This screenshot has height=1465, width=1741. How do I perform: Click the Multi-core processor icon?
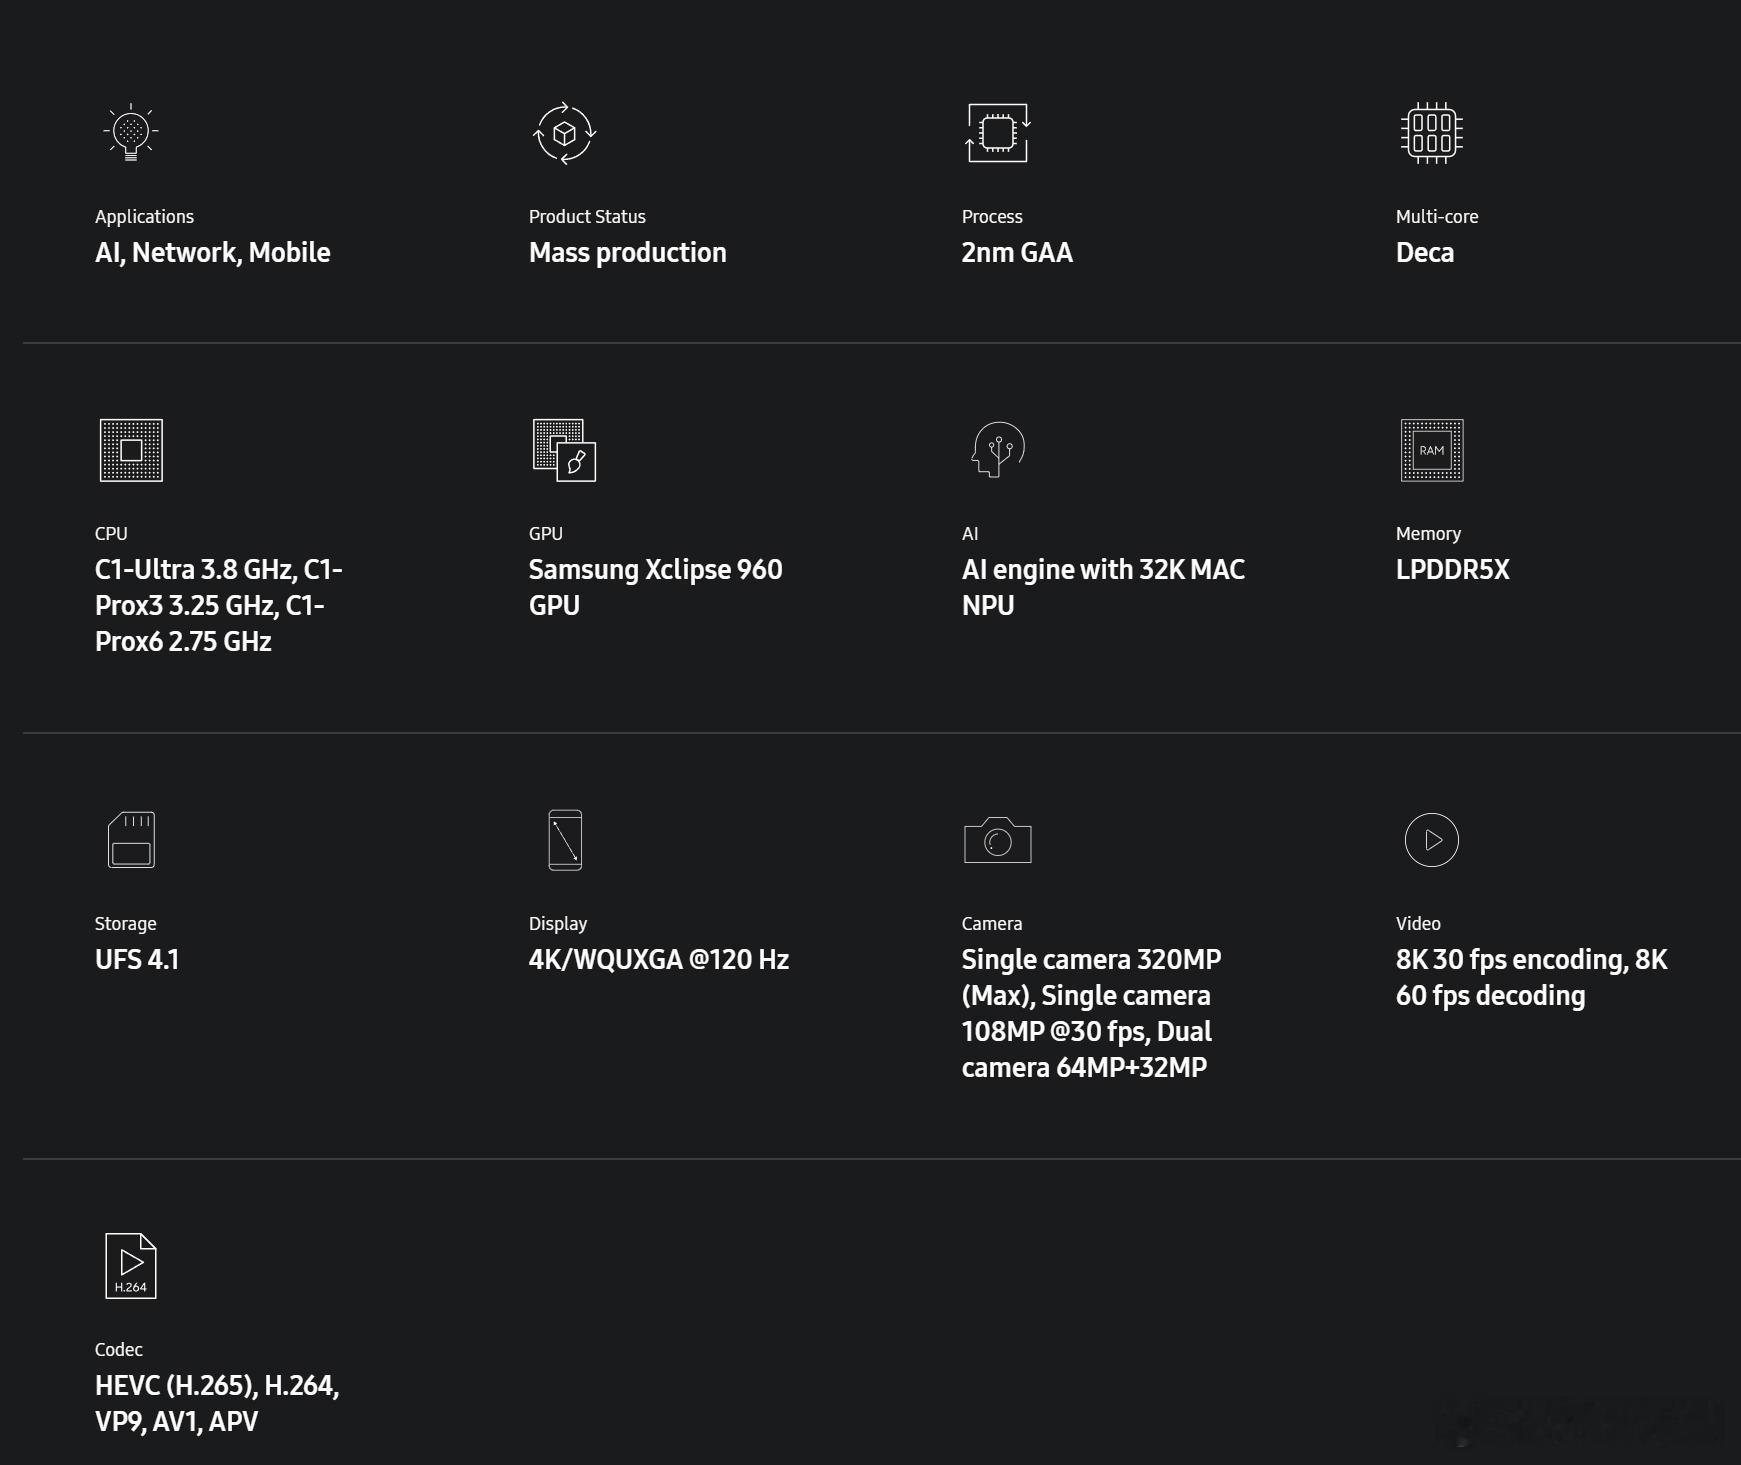[x=1431, y=132]
